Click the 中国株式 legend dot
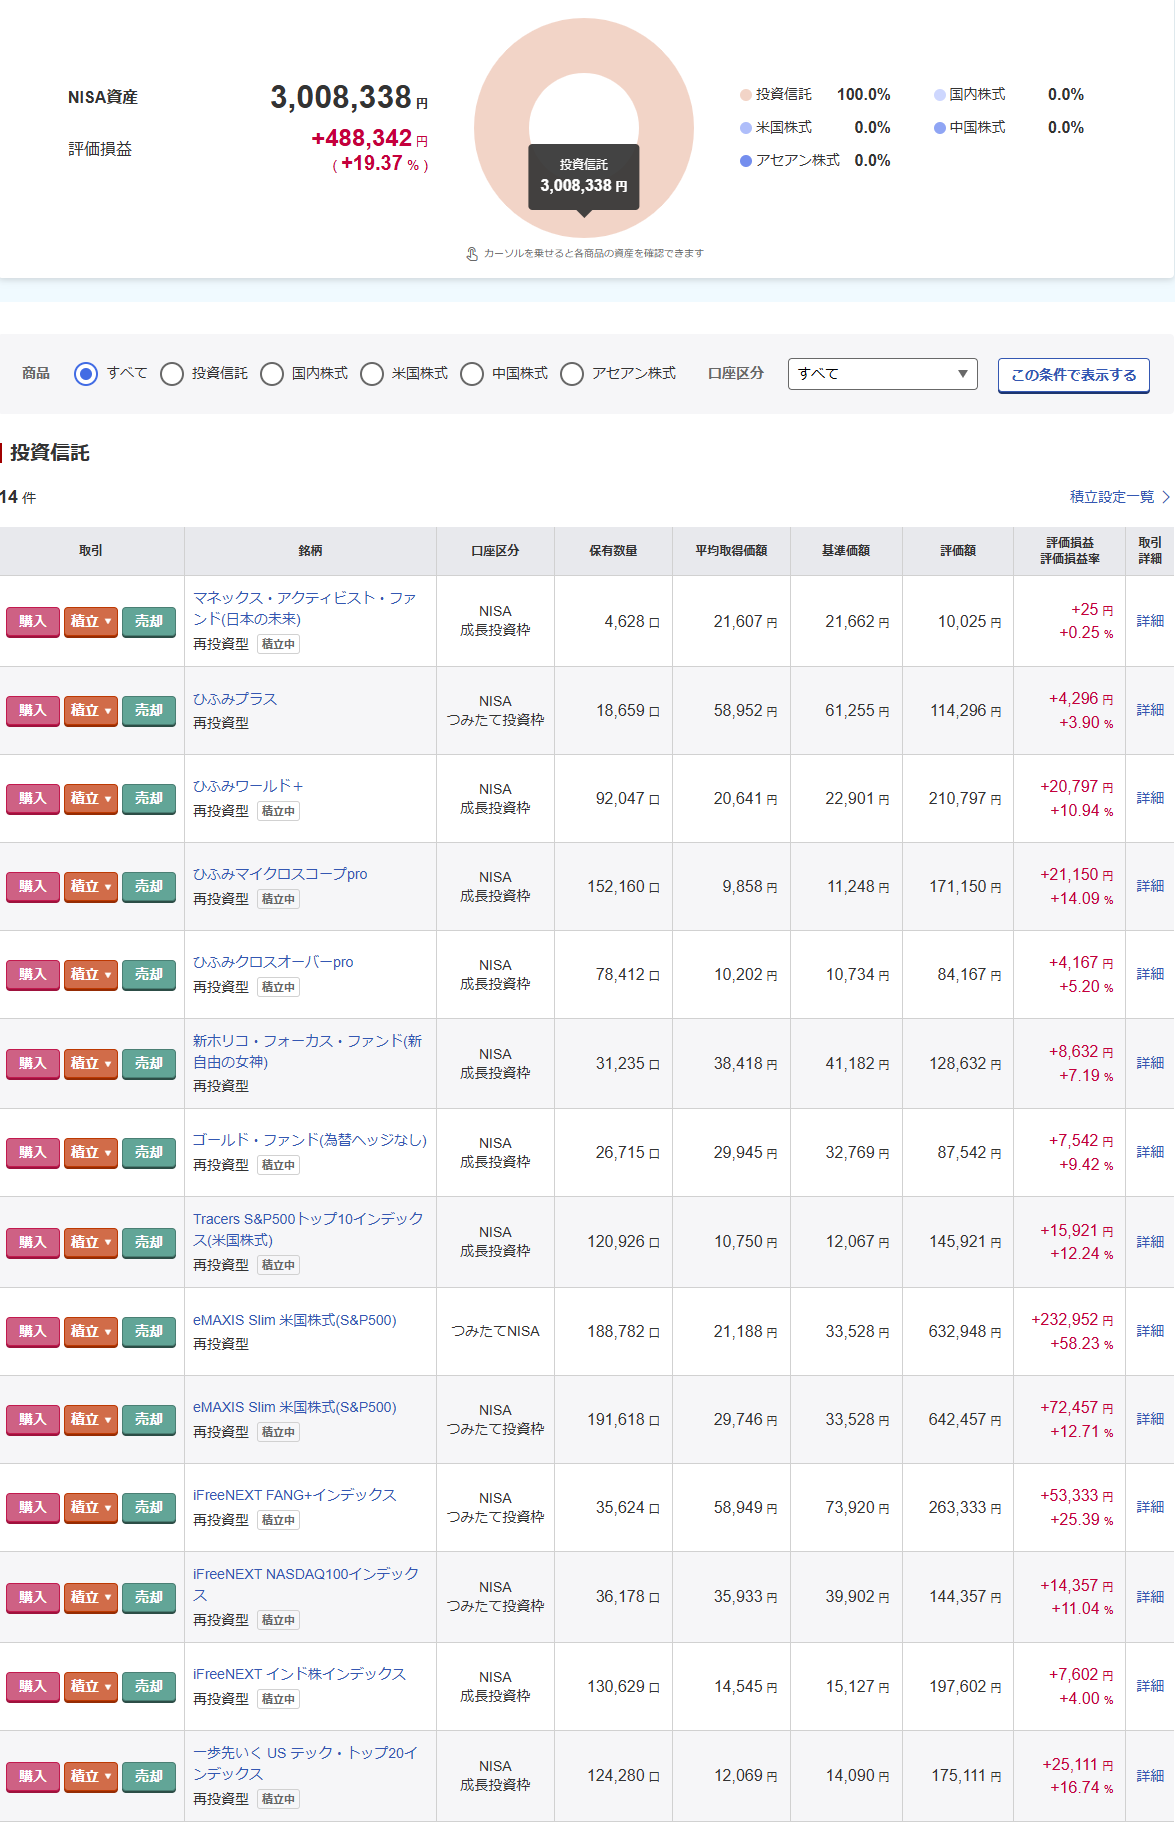This screenshot has height=1826, width=1175. point(940,128)
